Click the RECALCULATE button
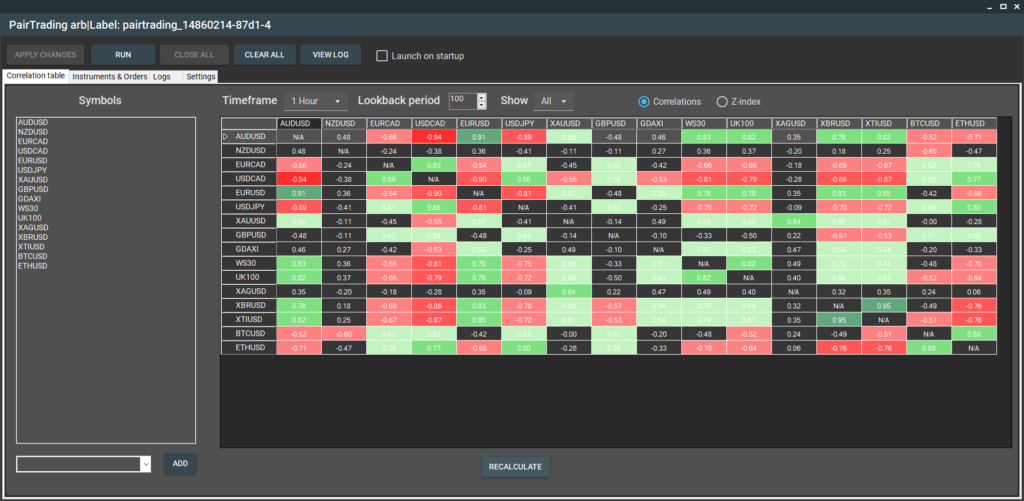Image resolution: width=1024 pixels, height=501 pixels. point(515,467)
